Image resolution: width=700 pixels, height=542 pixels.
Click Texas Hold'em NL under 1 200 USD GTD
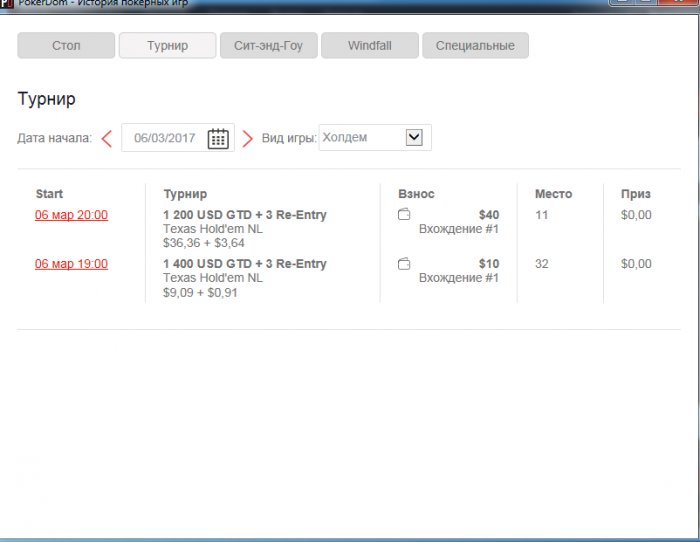tap(213, 229)
